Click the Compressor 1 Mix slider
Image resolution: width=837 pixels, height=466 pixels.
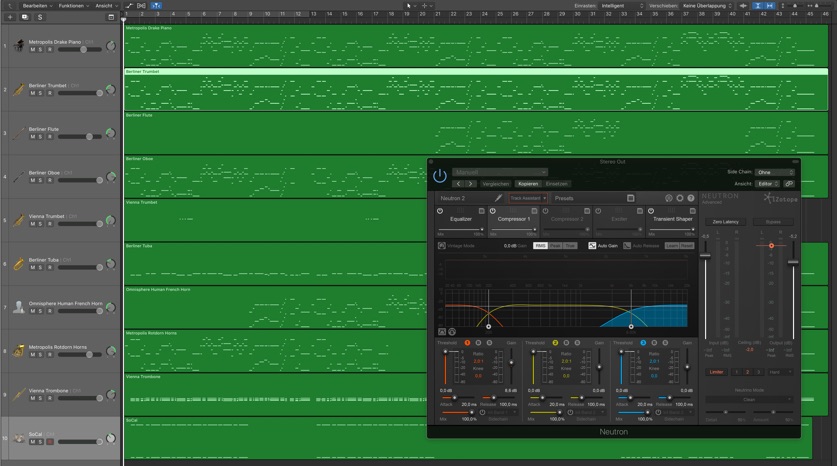pyautogui.click(x=514, y=230)
